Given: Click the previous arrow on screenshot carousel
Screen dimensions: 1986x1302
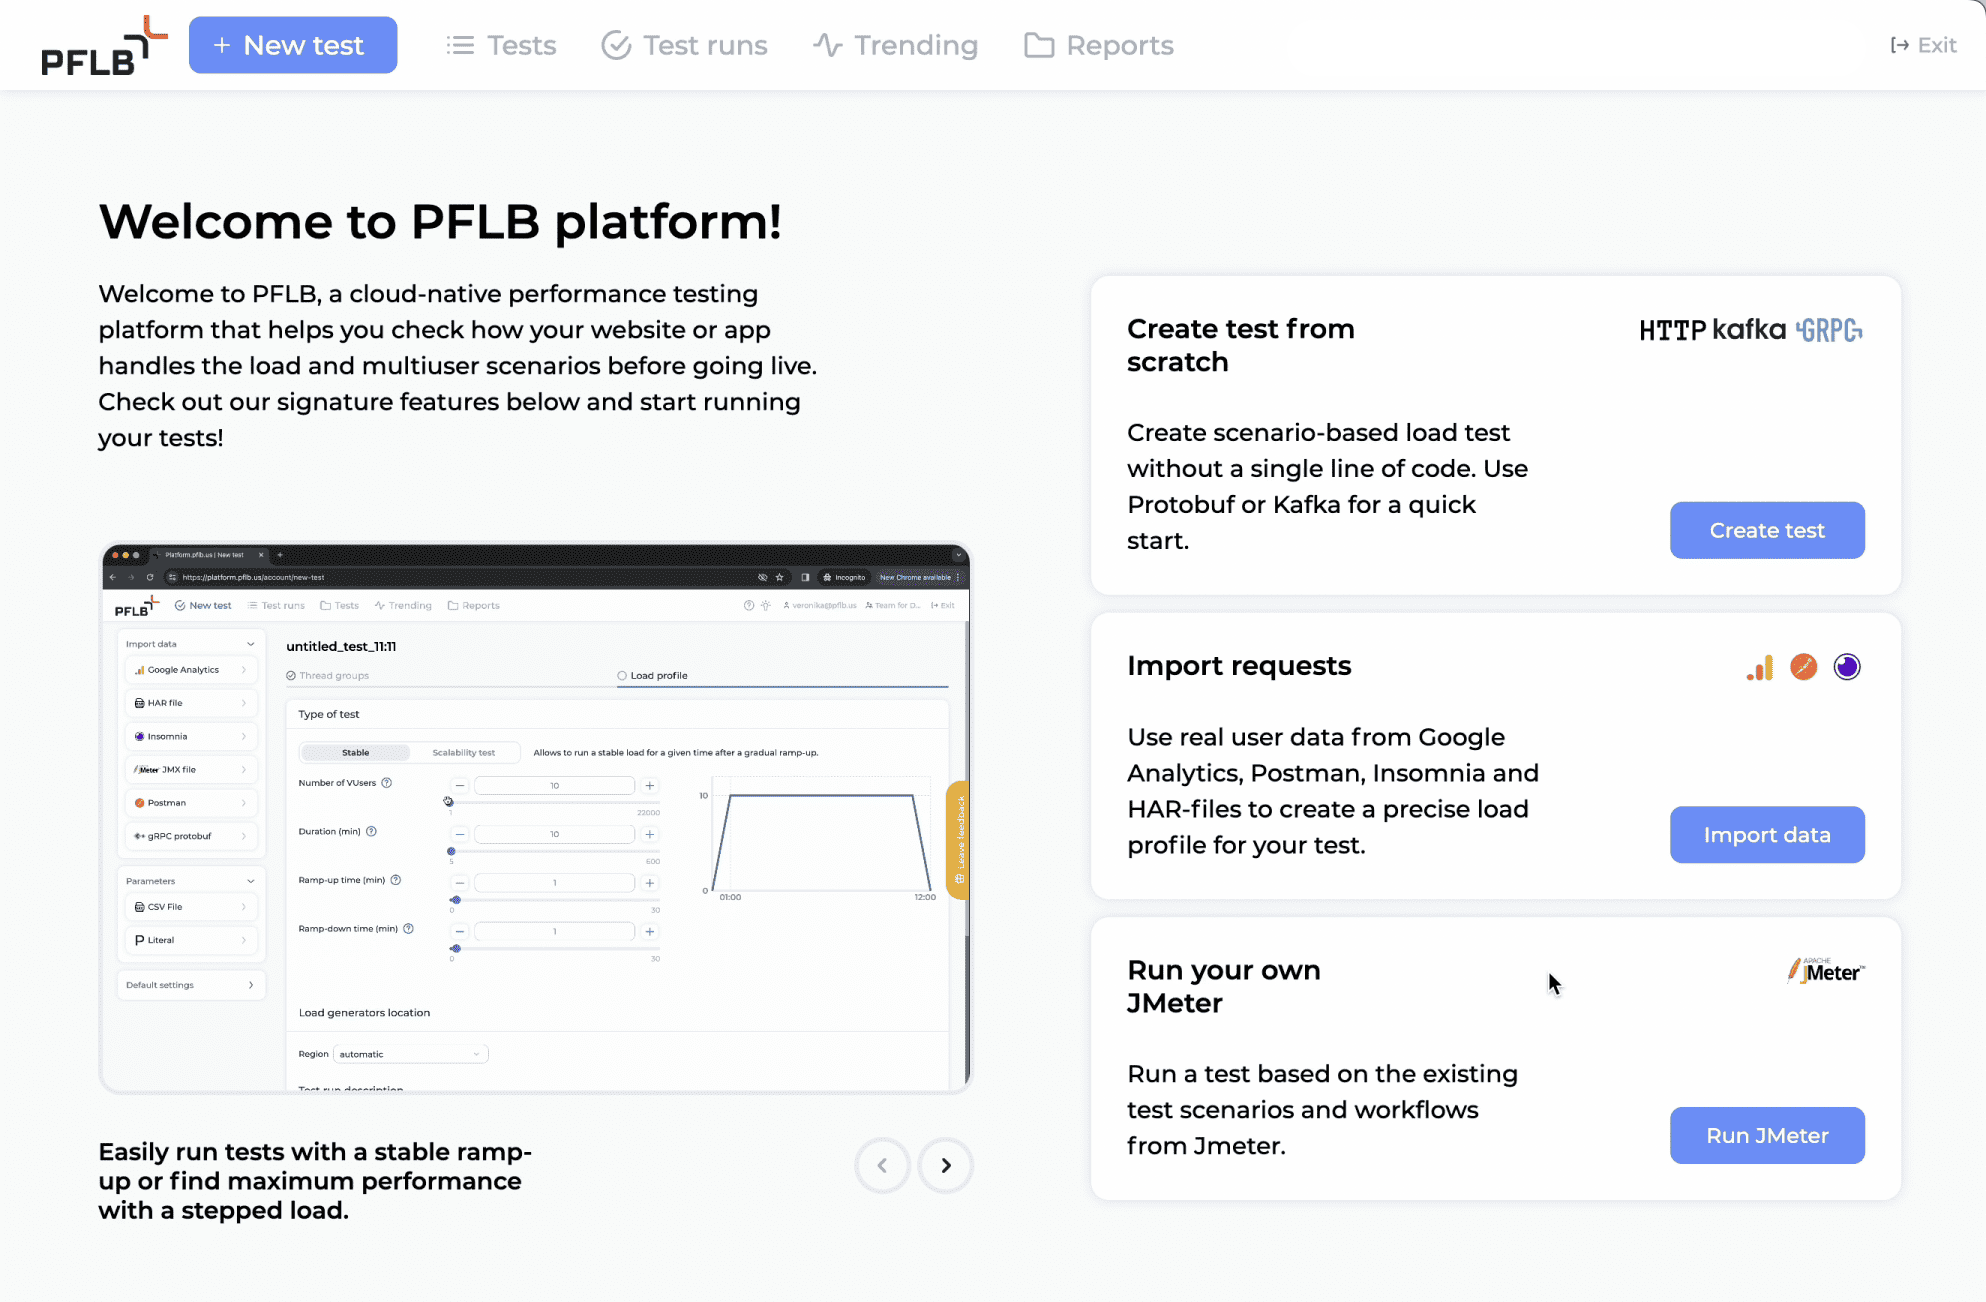Looking at the screenshot, I should [x=882, y=1164].
